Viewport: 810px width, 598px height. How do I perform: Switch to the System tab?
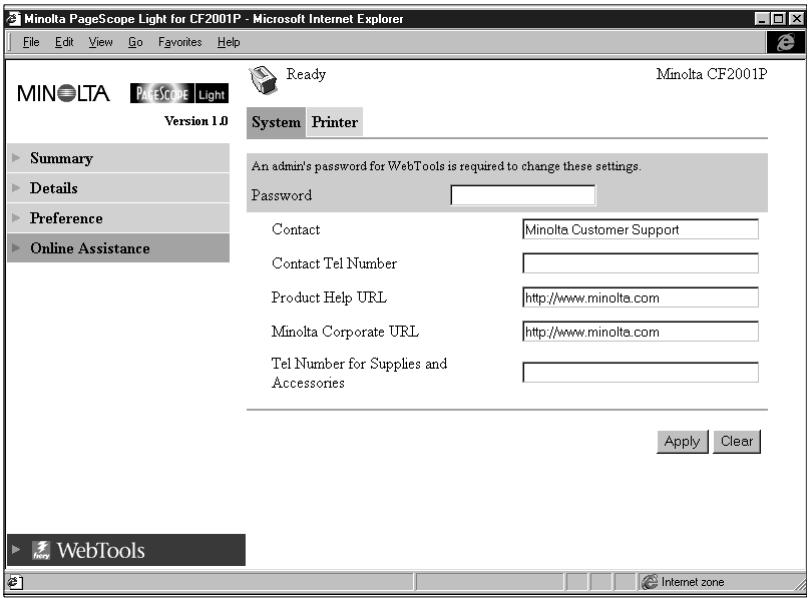(276, 122)
